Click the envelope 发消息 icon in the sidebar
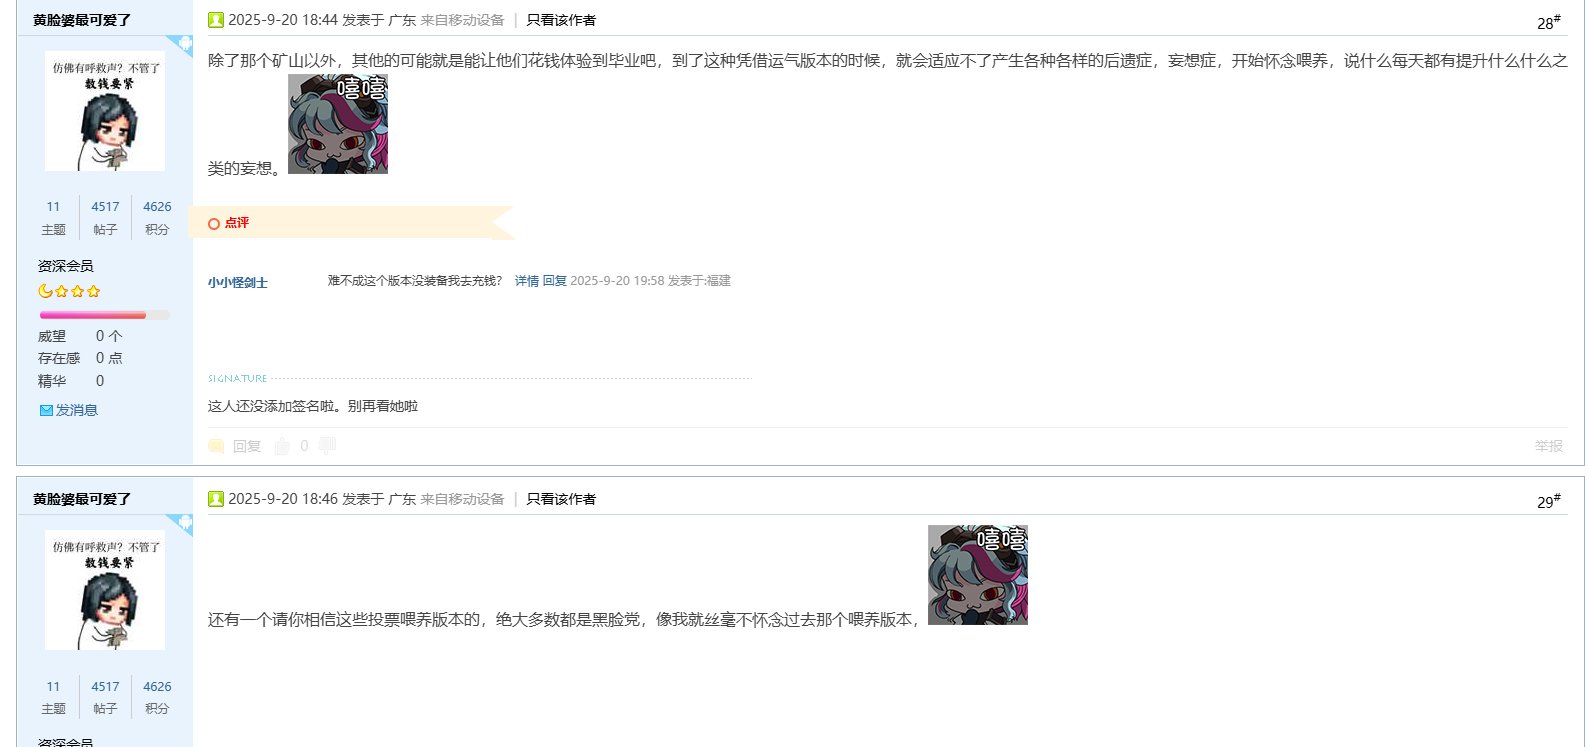 [46, 410]
